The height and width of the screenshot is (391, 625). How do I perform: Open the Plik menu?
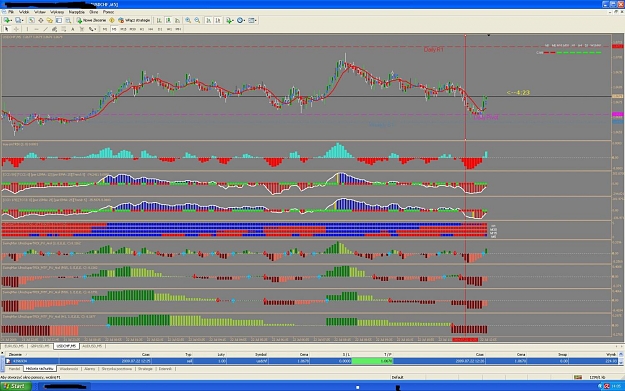pos(11,12)
